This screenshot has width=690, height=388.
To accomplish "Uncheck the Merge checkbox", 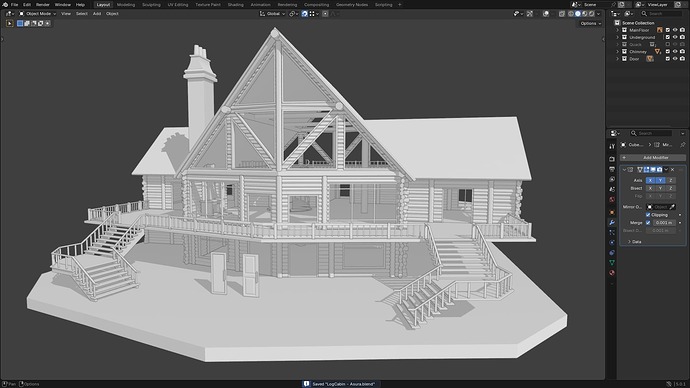I will pyautogui.click(x=648, y=223).
